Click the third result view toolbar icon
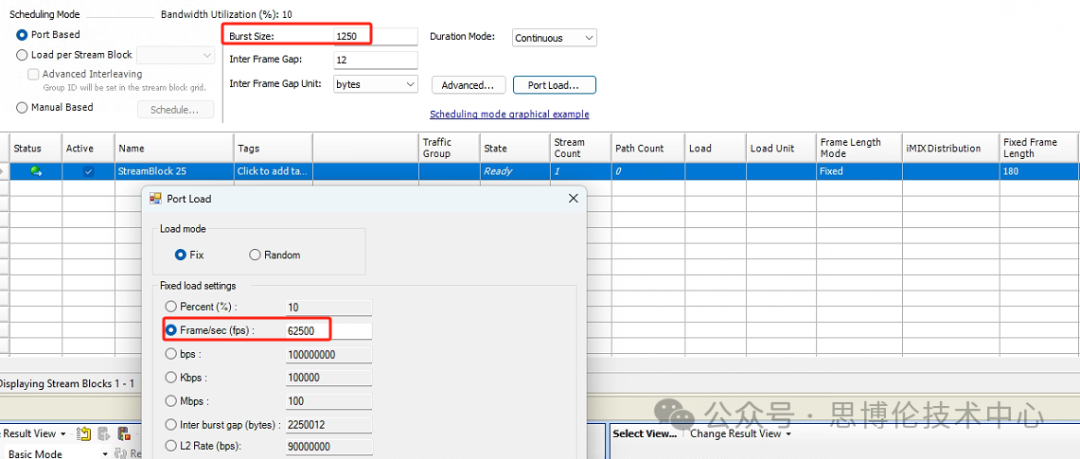1080x459 pixels. click(124, 433)
